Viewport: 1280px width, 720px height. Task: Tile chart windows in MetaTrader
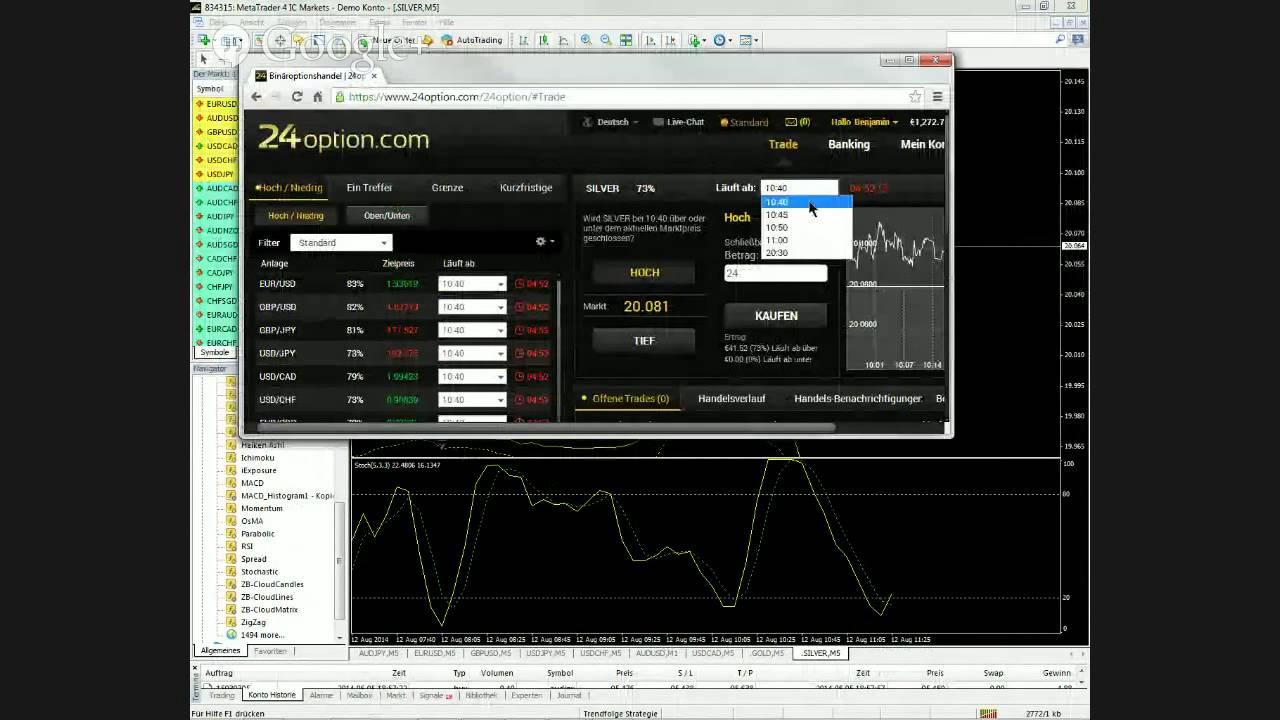[x=626, y=41]
